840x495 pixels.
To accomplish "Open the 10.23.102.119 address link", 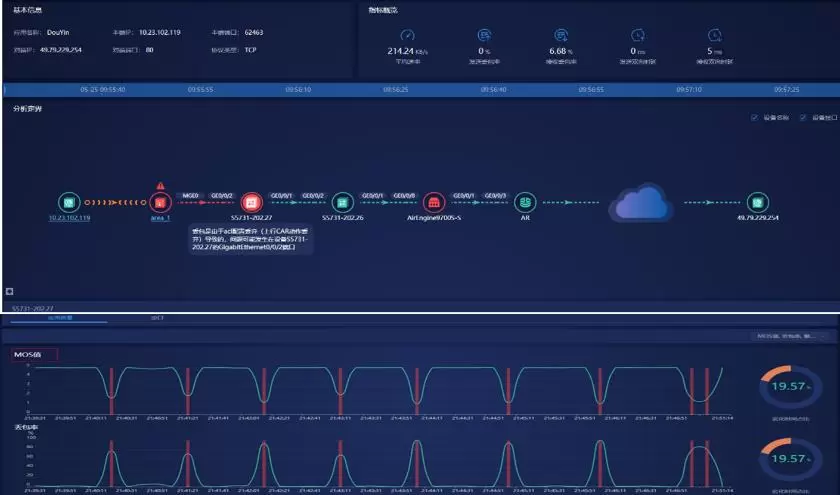I will coord(70,217).
